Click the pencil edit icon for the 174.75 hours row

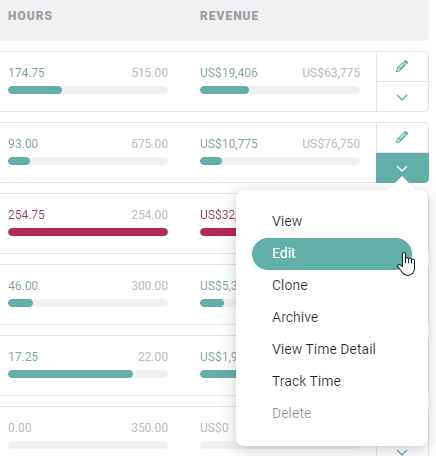[x=402, y=66]
